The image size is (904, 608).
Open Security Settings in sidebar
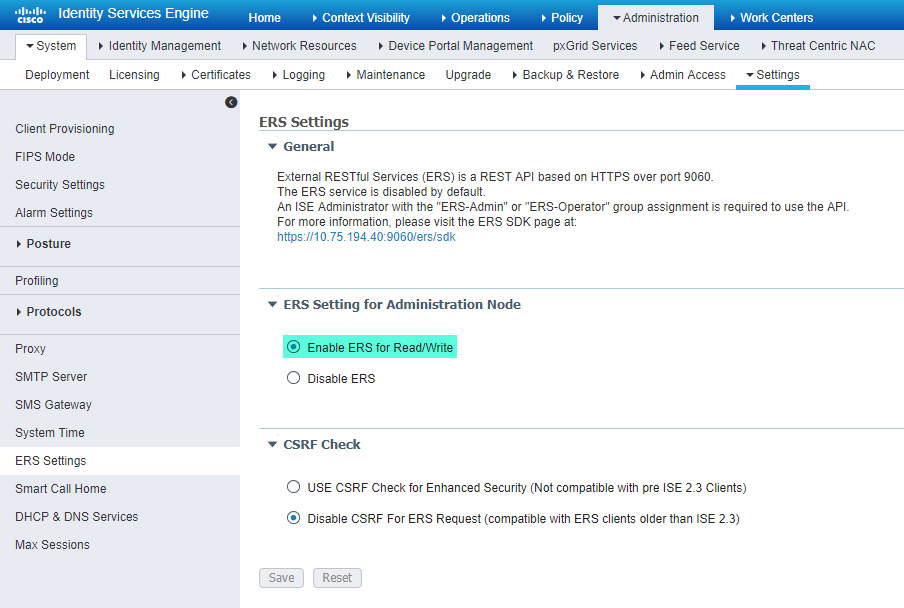click(60, 184)
